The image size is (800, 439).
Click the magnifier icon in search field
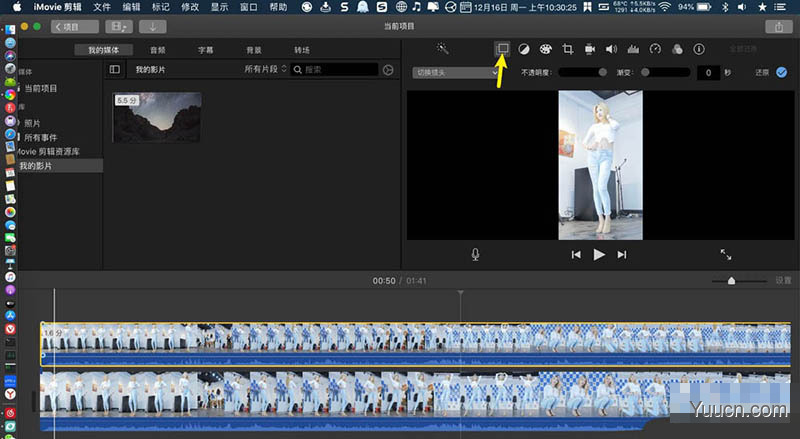tap(297, 70)
